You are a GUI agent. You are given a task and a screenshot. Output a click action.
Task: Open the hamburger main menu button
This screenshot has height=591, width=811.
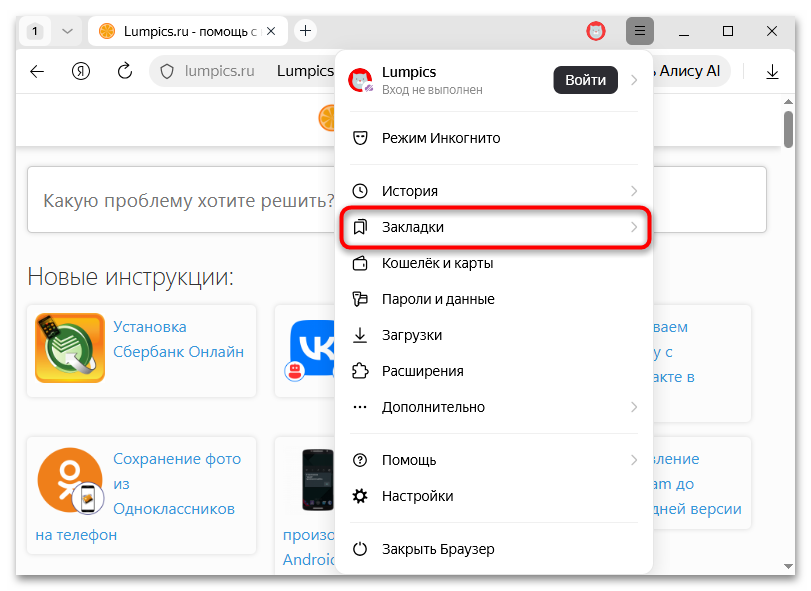tap(639, 31)
